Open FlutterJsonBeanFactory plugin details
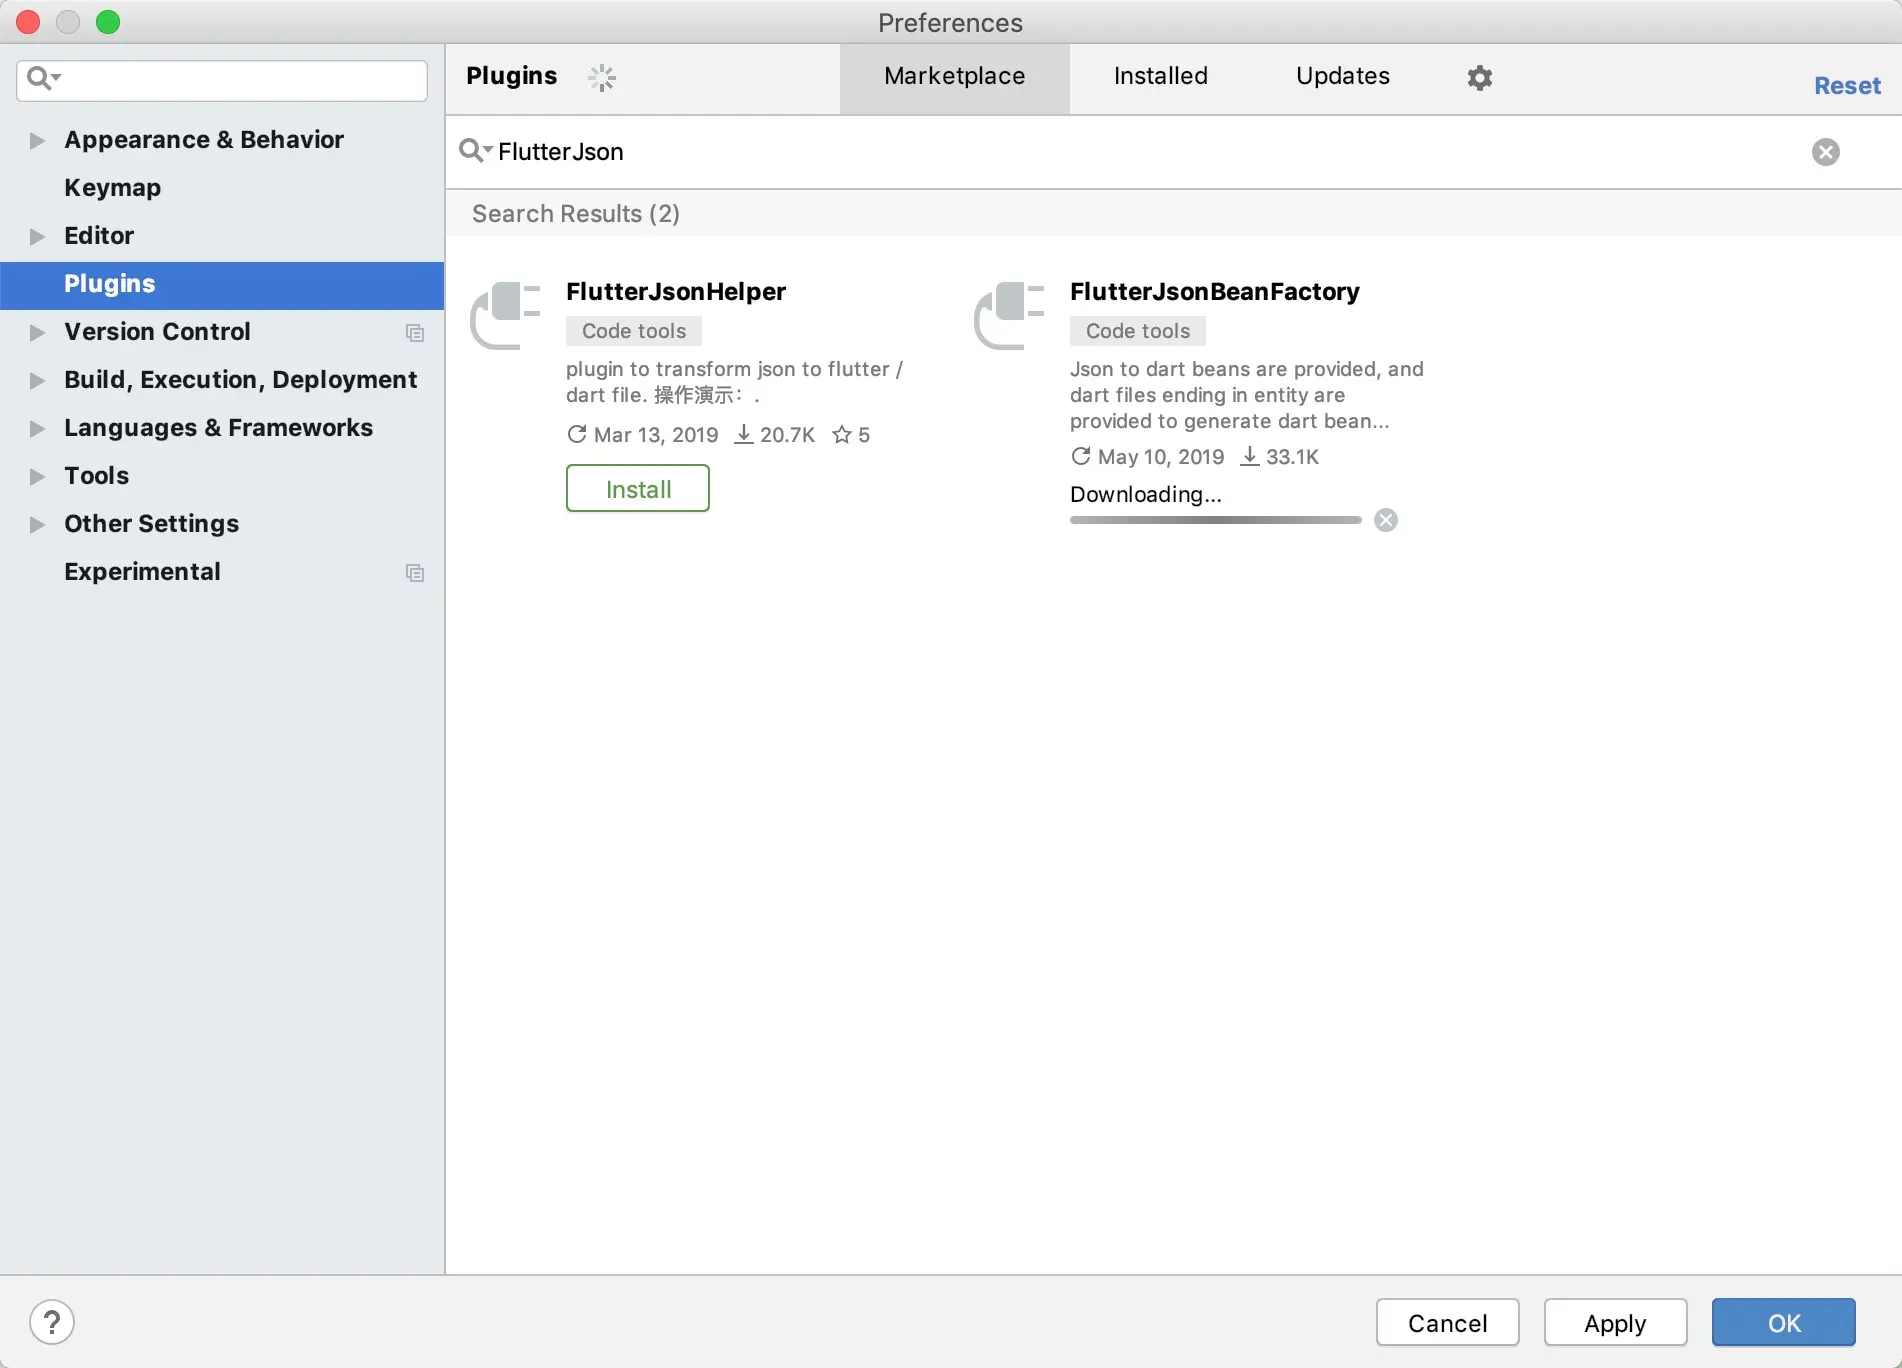This screenshot has height=1368, width=1902. pyautogui.click(x=1214, y=292)
